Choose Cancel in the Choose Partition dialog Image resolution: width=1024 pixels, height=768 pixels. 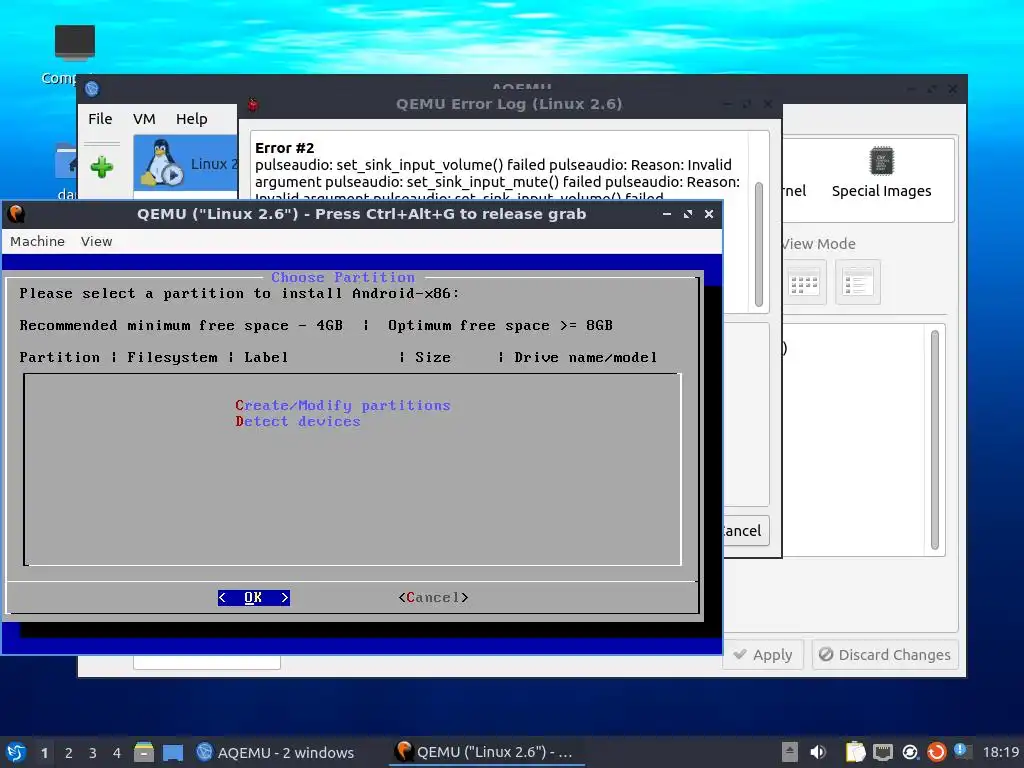pyautogui.click(x=434, y=598)
